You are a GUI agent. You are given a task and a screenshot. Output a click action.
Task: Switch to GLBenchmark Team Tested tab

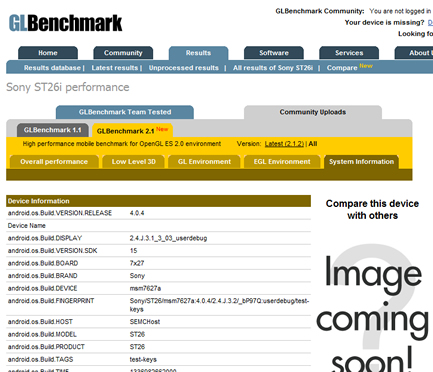125,112
